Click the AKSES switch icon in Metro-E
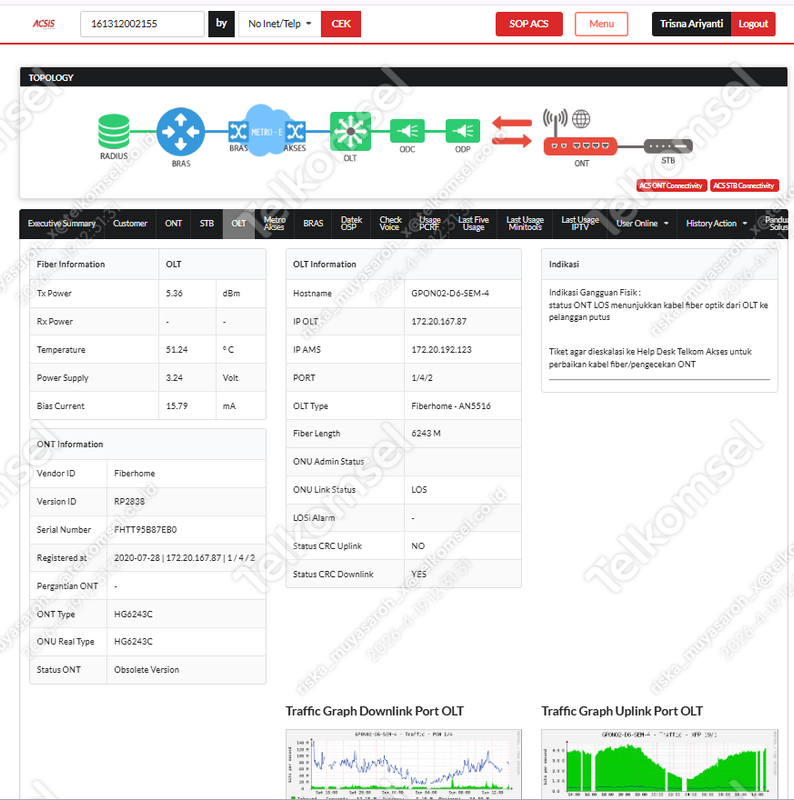This screenshot has height=800, width=794. point(295,132)
